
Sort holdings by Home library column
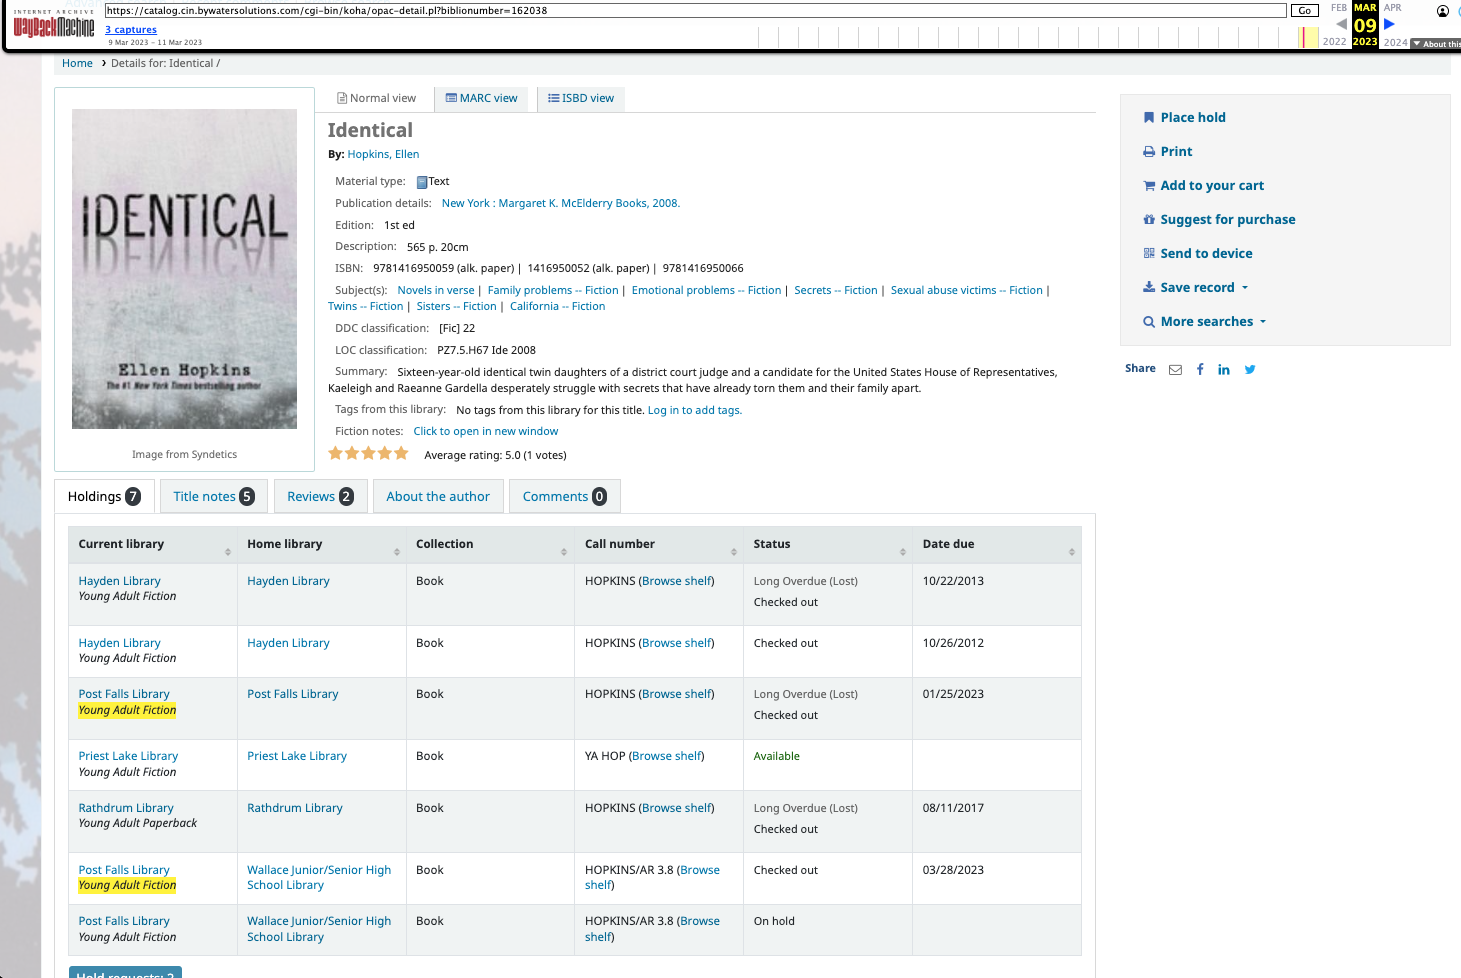coord(321,544)
